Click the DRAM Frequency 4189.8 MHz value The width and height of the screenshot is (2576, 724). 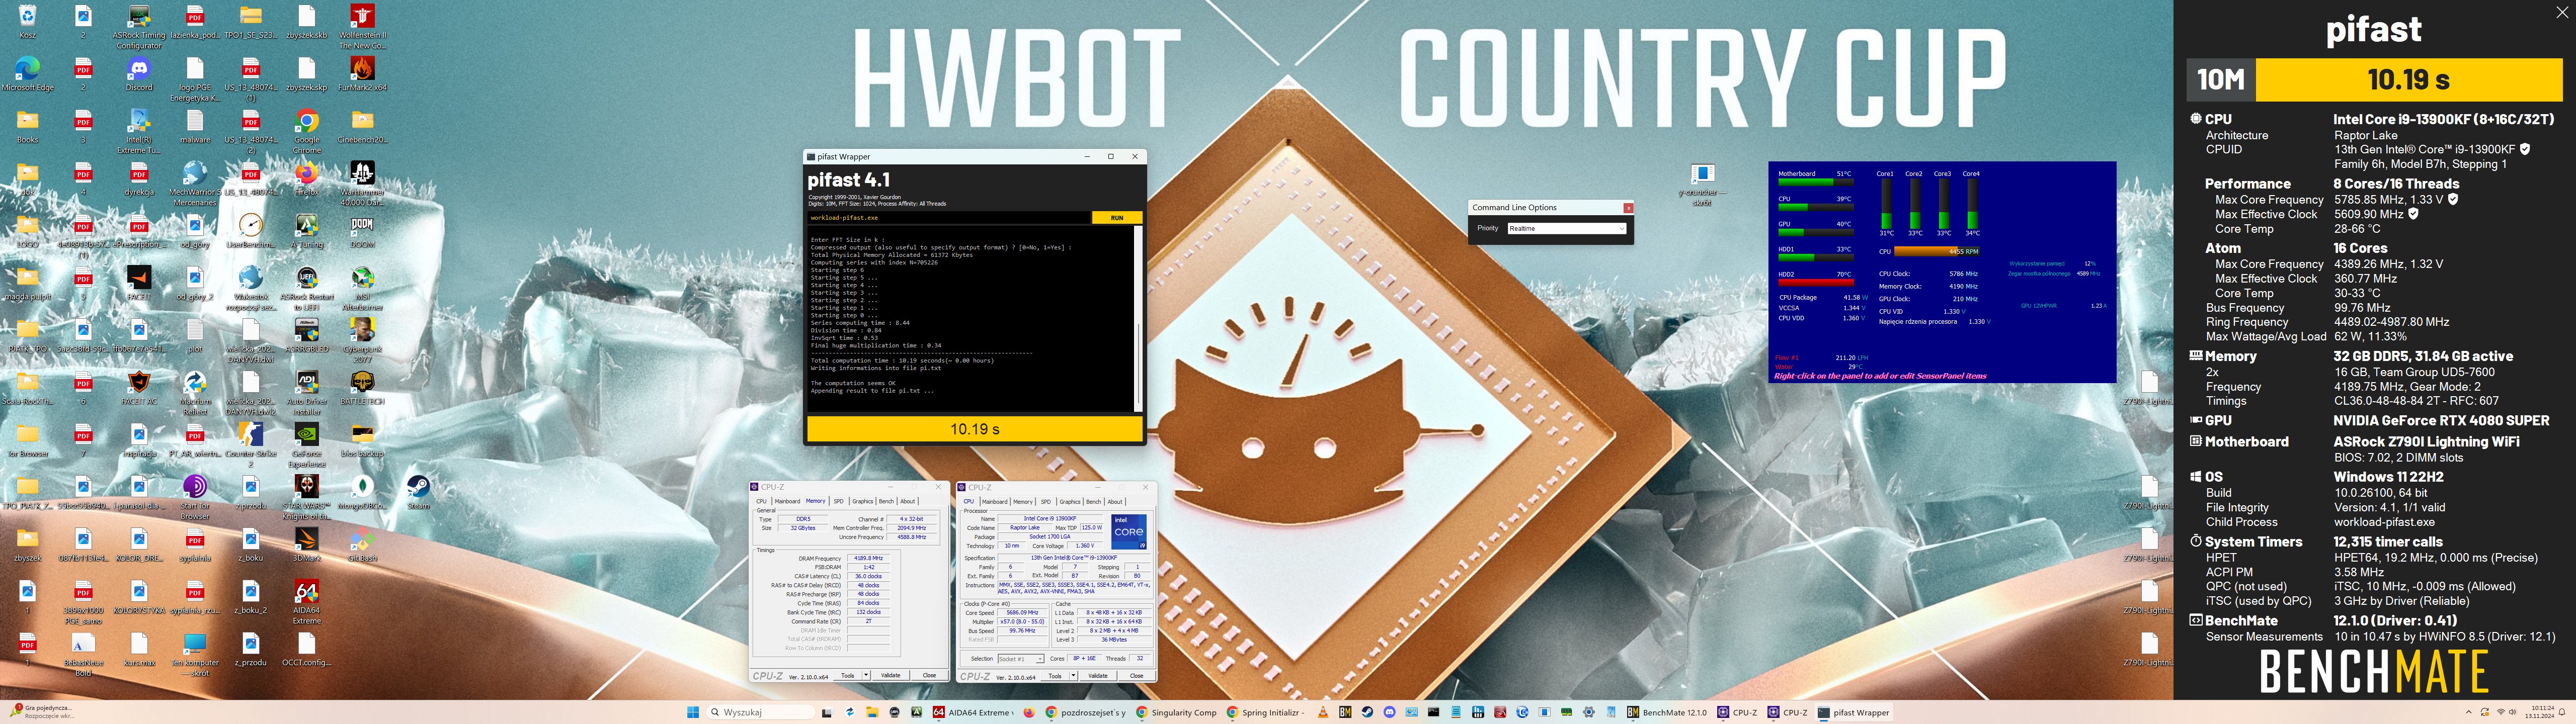click(869, 559)
